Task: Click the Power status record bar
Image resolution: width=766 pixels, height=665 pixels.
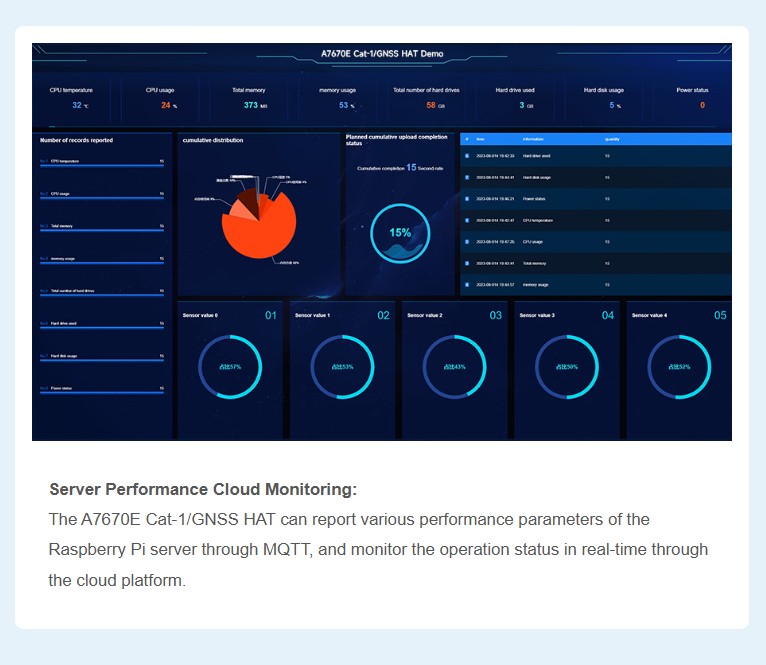Action: click(102, 393)
